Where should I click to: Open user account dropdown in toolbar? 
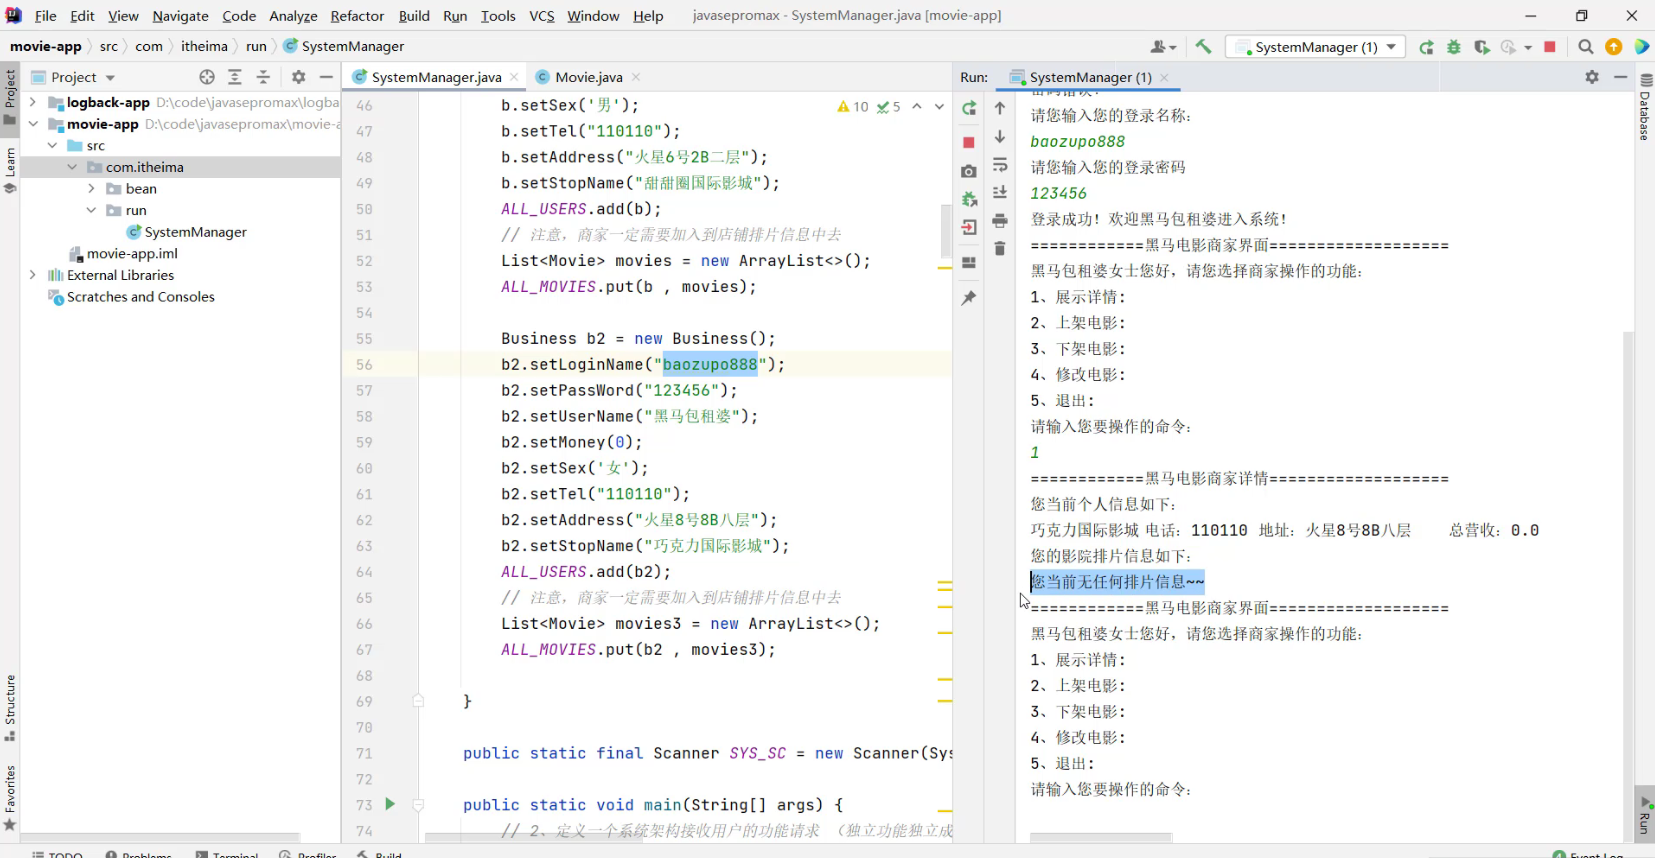1163,46
